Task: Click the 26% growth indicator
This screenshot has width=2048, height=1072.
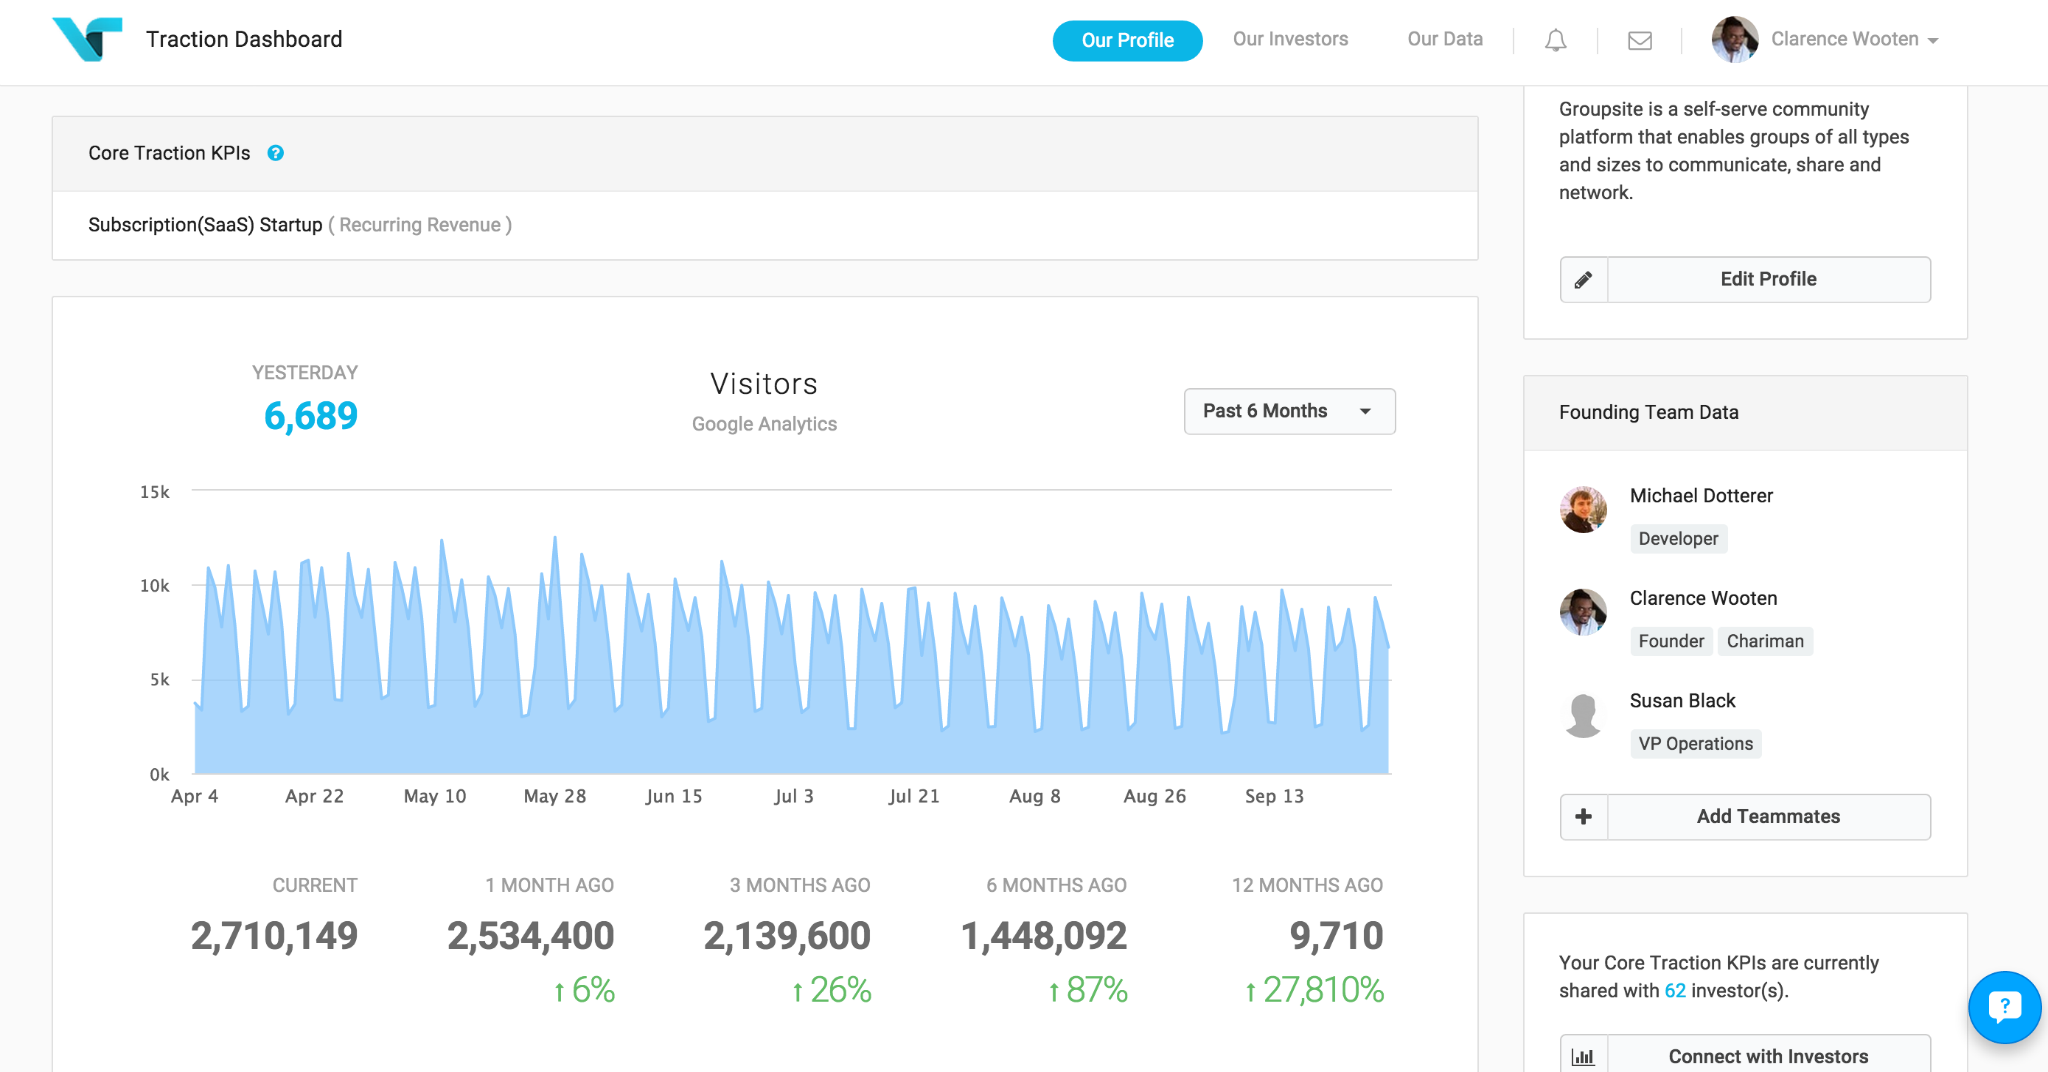Action: [x=831, y=990]
